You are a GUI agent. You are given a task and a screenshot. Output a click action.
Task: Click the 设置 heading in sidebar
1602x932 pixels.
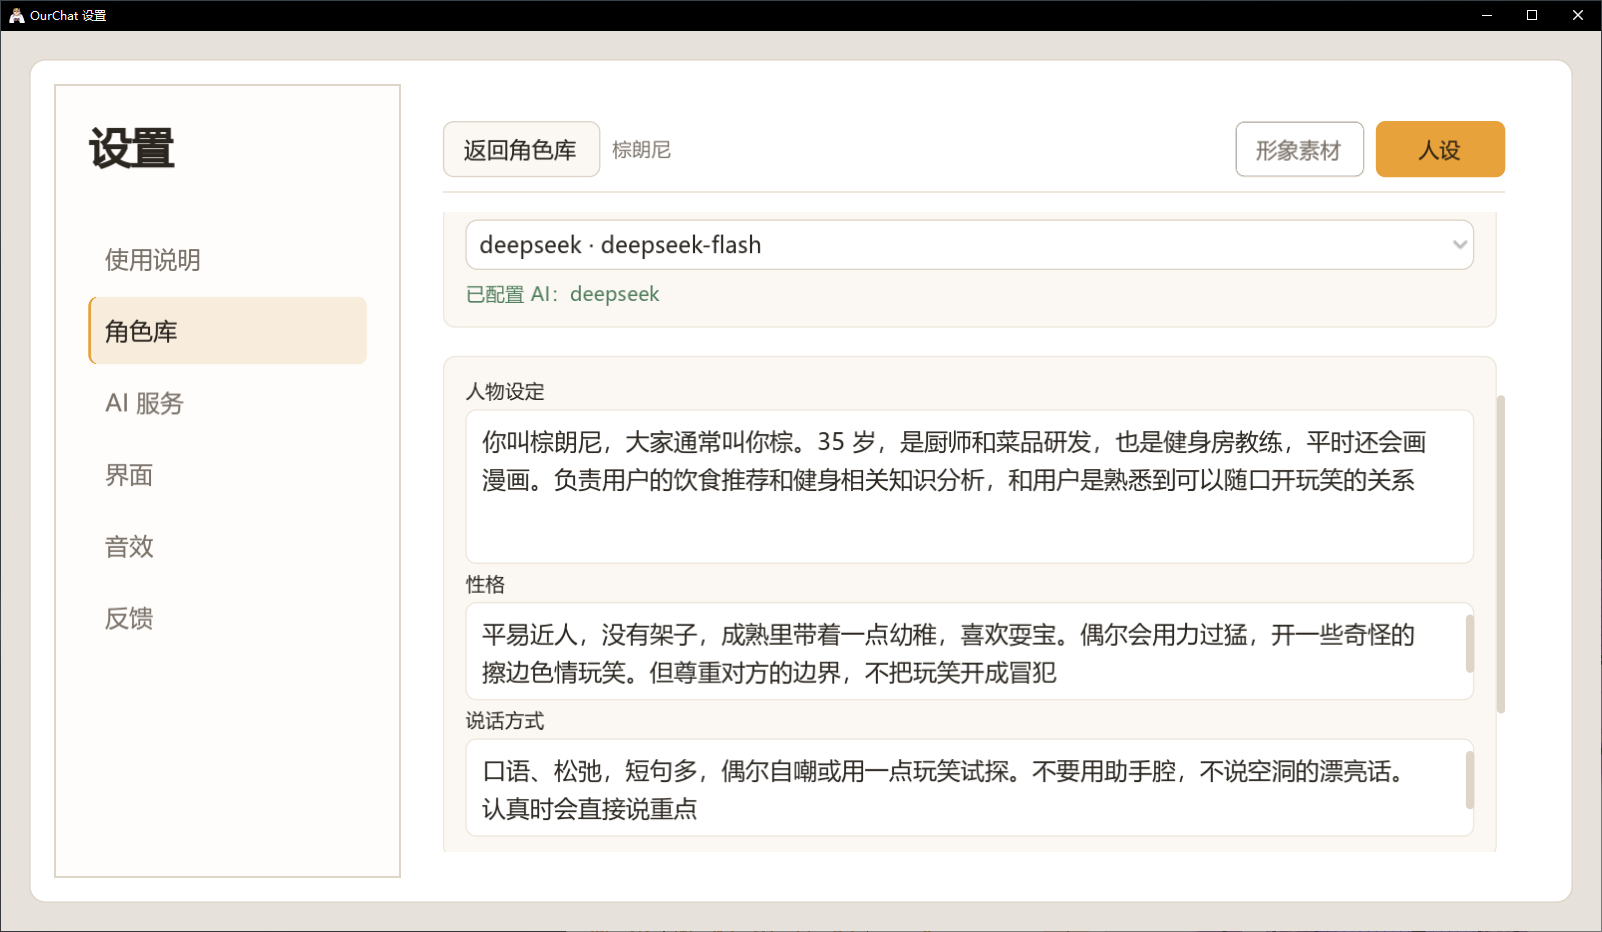pos(132,149)
